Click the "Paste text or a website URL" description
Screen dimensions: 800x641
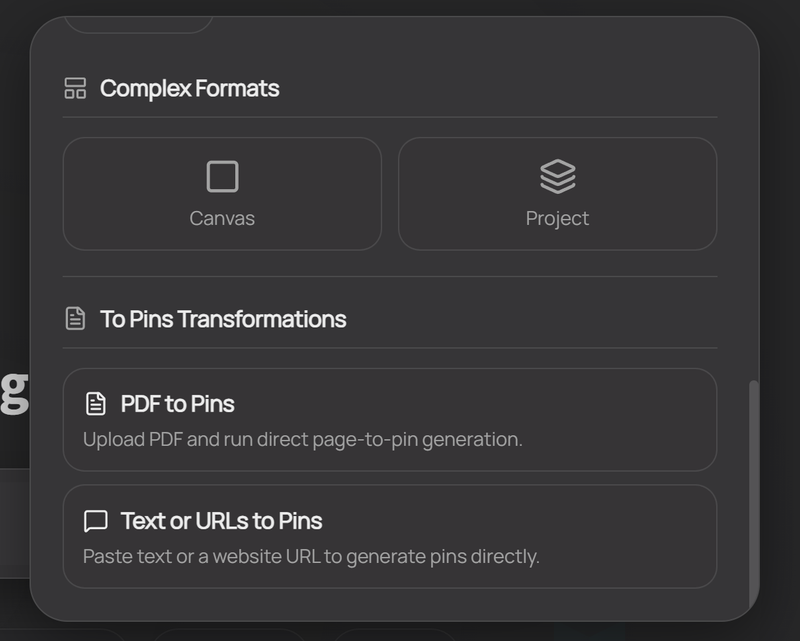tap(311, 556)
